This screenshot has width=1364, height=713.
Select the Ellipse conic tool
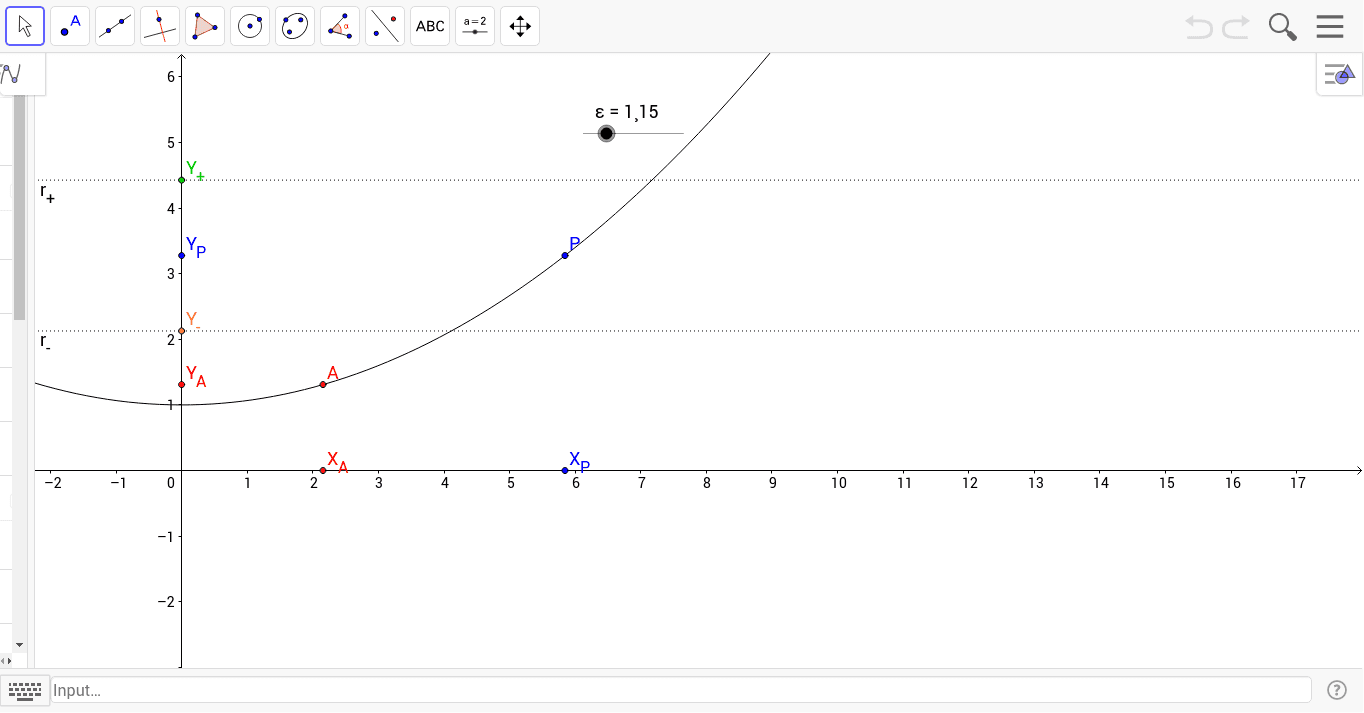click(x=295, y=26)
